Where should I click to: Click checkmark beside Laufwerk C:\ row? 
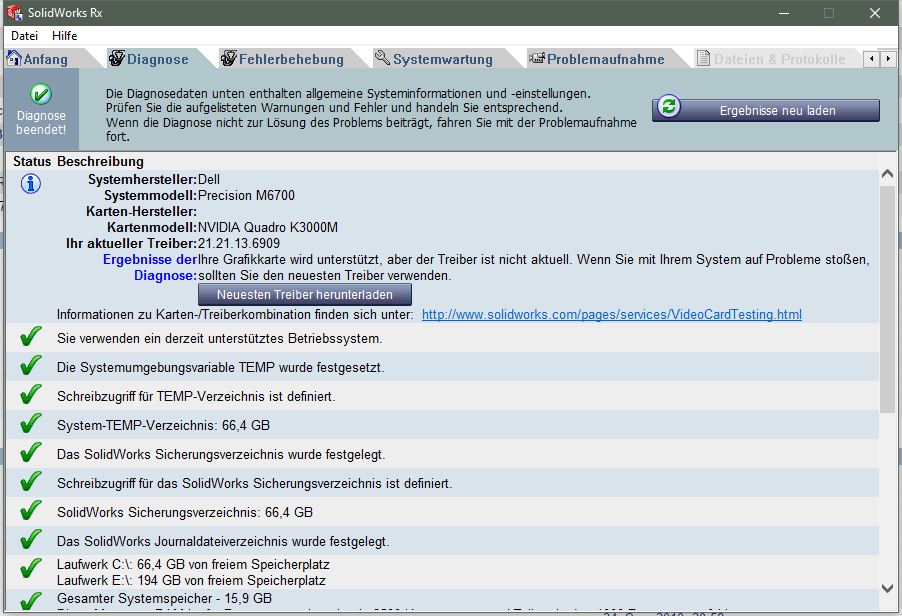pyautogui.click(x=30, y=568)
